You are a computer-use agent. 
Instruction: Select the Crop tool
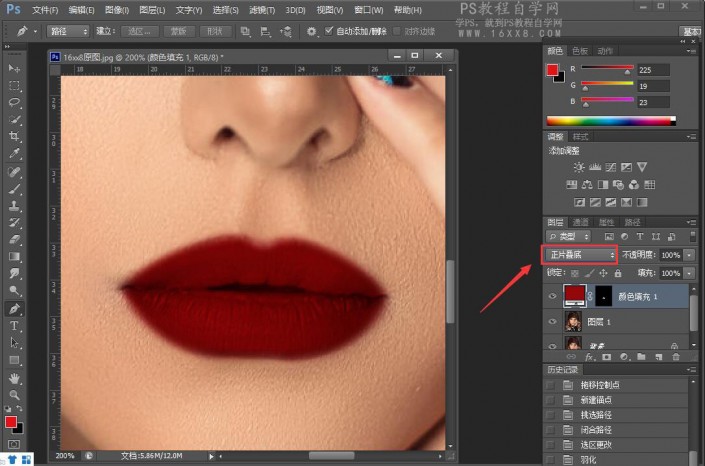[14, 136]
